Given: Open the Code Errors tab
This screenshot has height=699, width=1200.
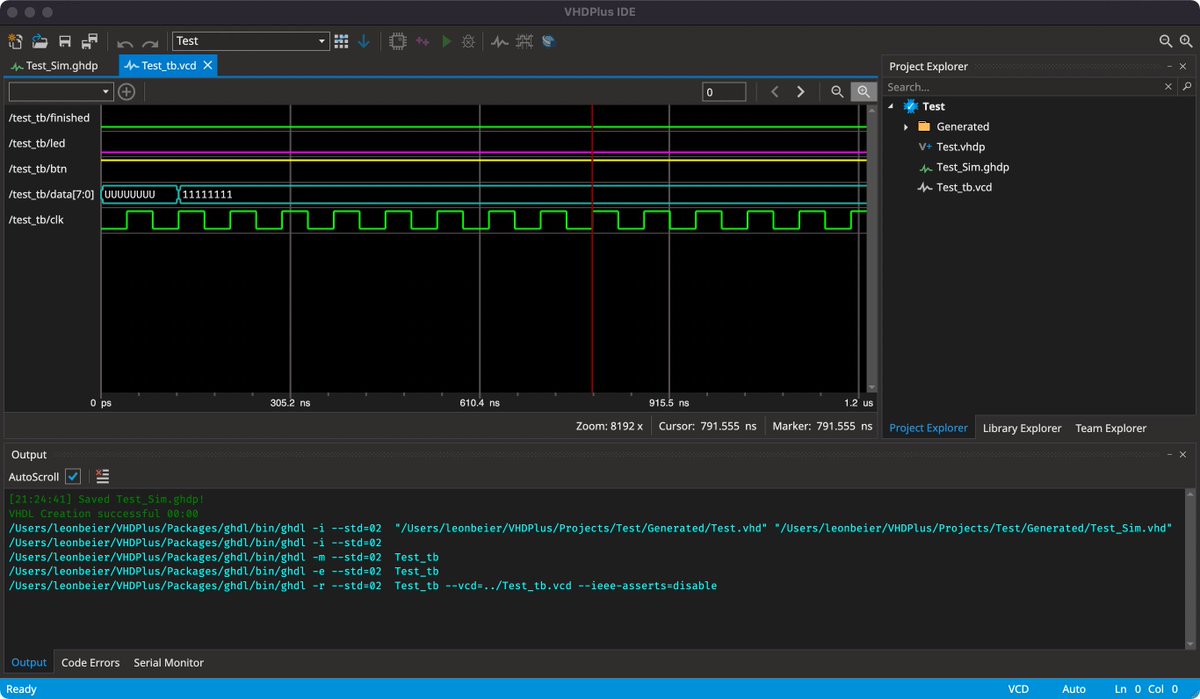Looking at the screenshot, I should click(x=90, y=662).
